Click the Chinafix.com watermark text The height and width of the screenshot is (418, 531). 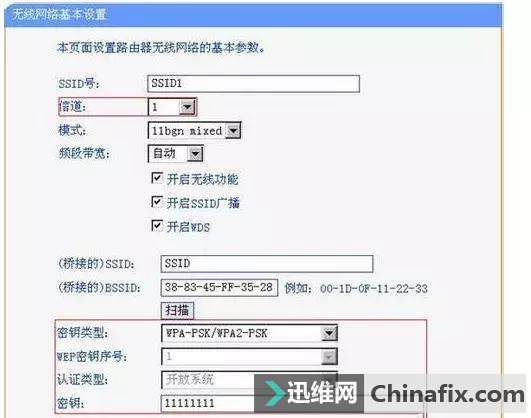click(x=447, y=394)
